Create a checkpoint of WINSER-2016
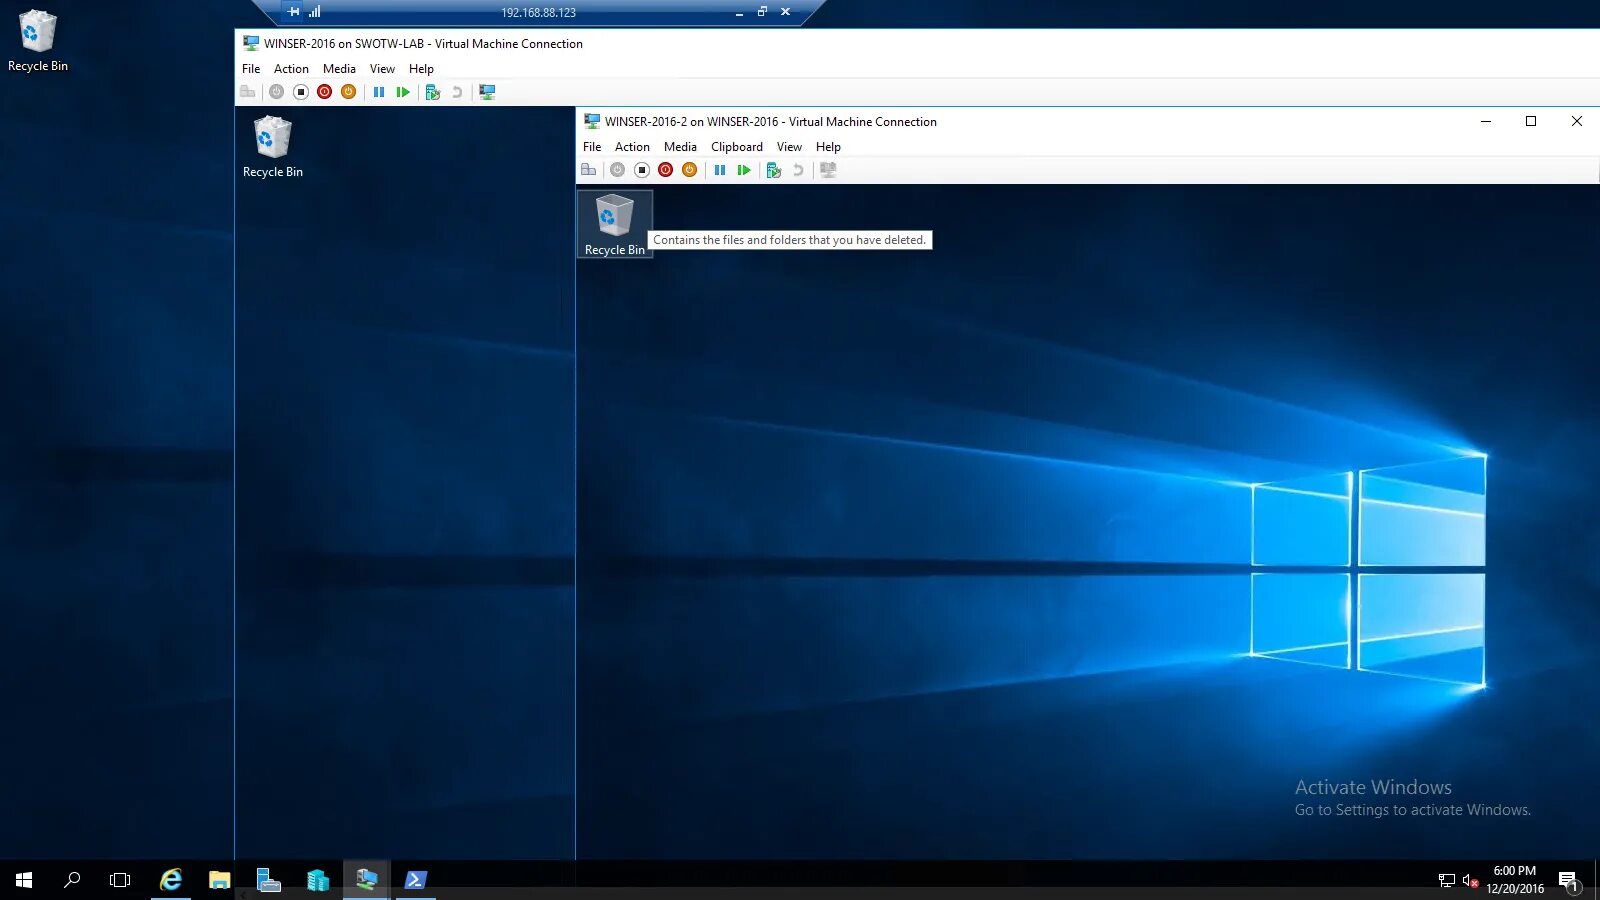 coord(433,92)
